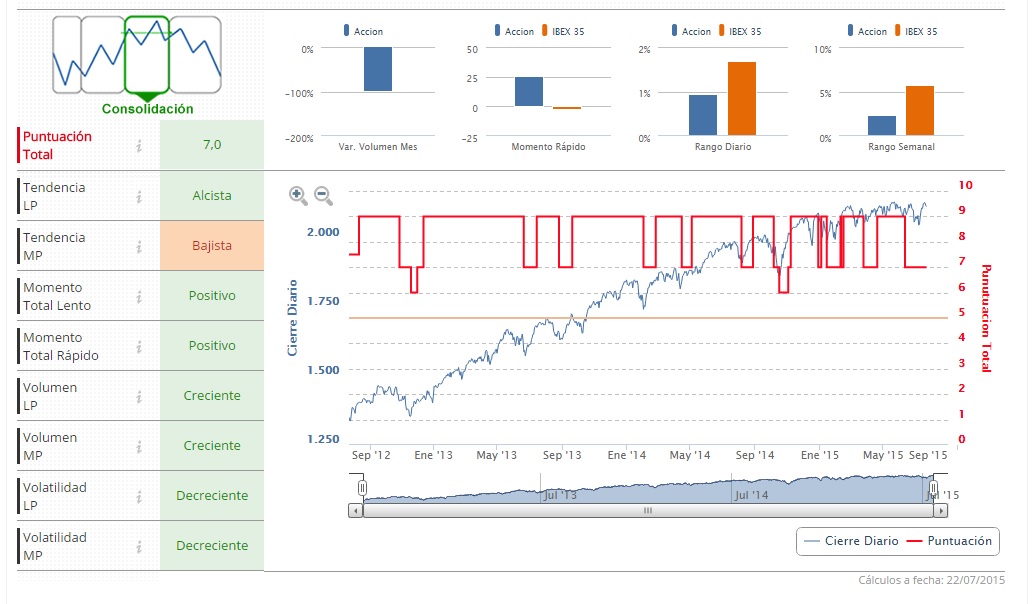Open info icon for Tendencia LP
The image size is (1035, 604).
coord(139,197)
